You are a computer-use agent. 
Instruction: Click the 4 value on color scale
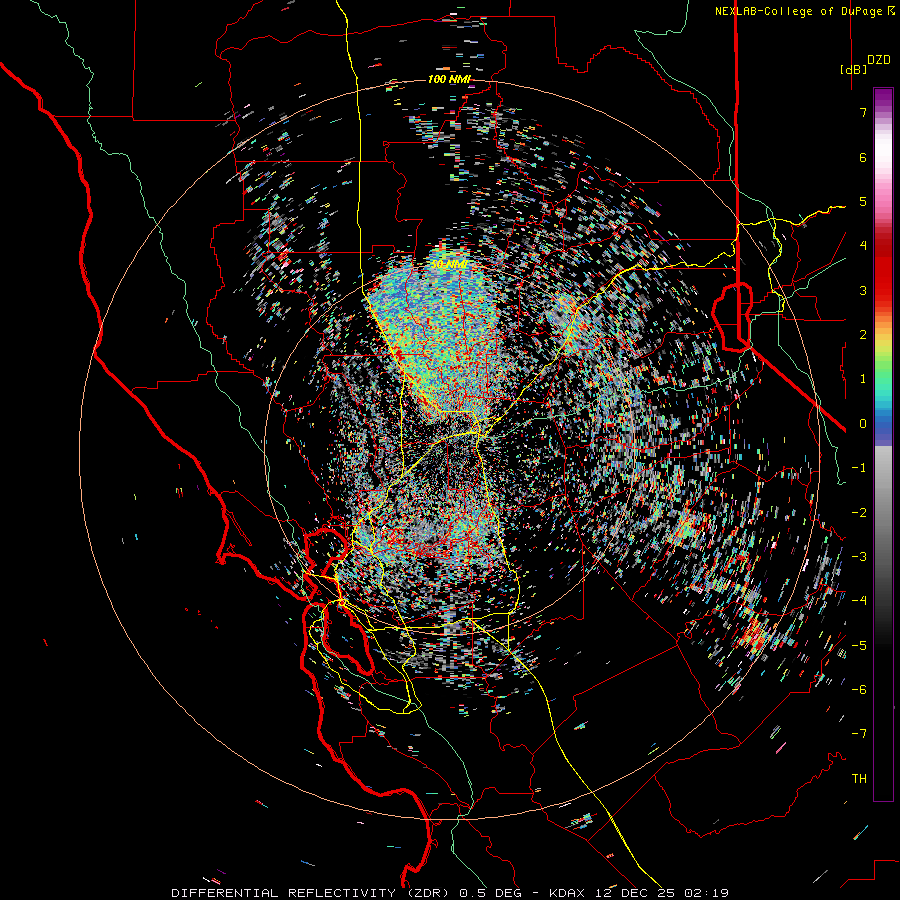pos(863,246)
